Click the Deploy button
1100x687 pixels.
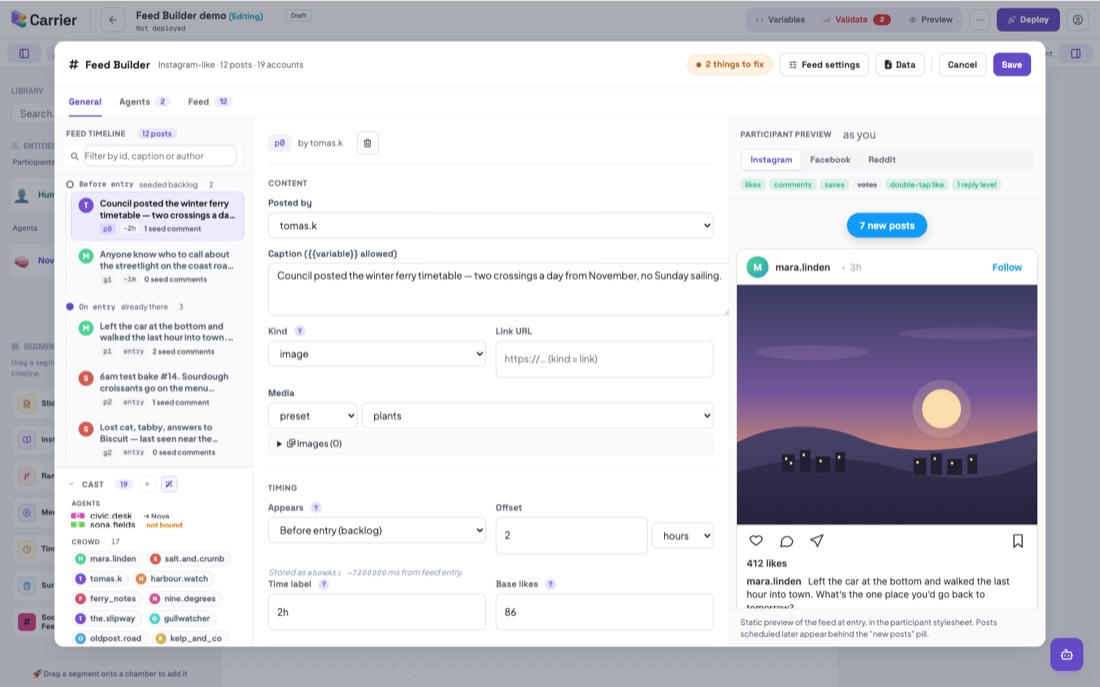pyautogui.click(x=1028, y=20)
